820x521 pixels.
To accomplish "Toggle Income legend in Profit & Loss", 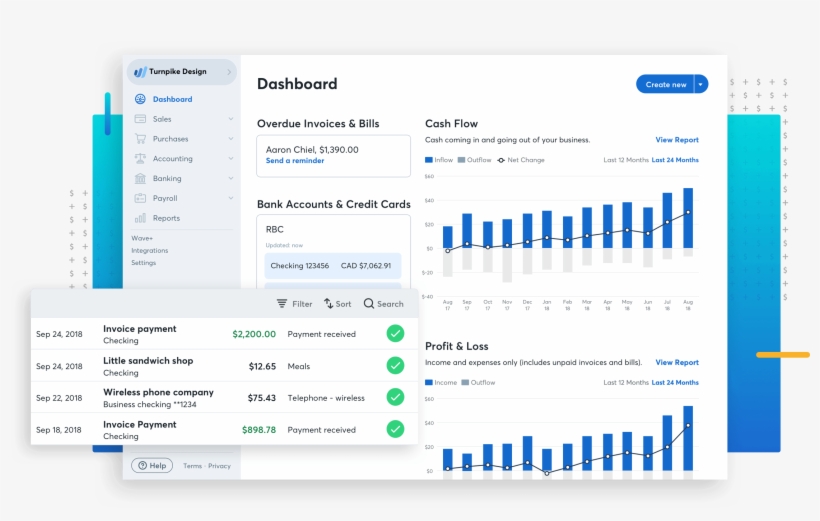I will [x=441, y=382].
